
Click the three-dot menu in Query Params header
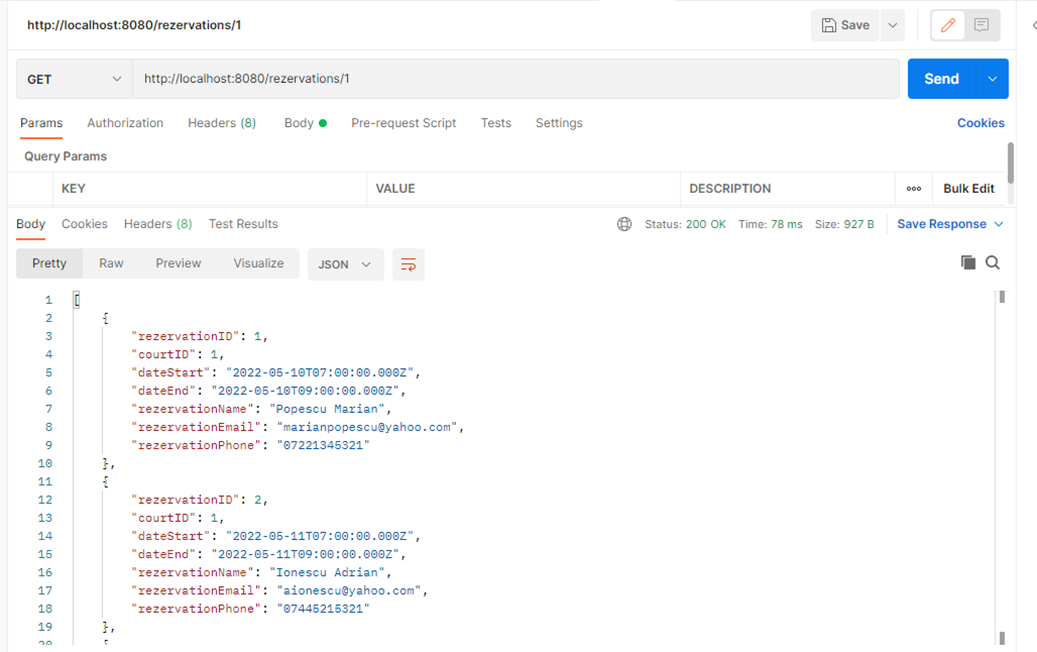(913, 188)
